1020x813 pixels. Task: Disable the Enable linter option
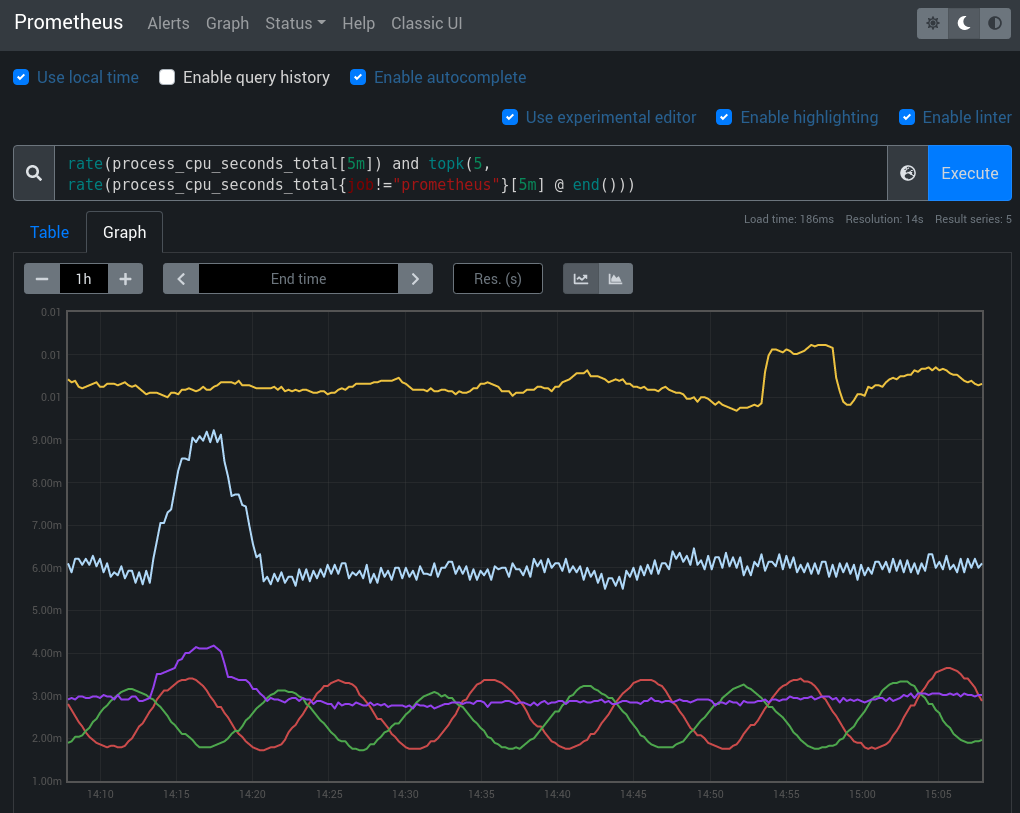coord(906,117)
